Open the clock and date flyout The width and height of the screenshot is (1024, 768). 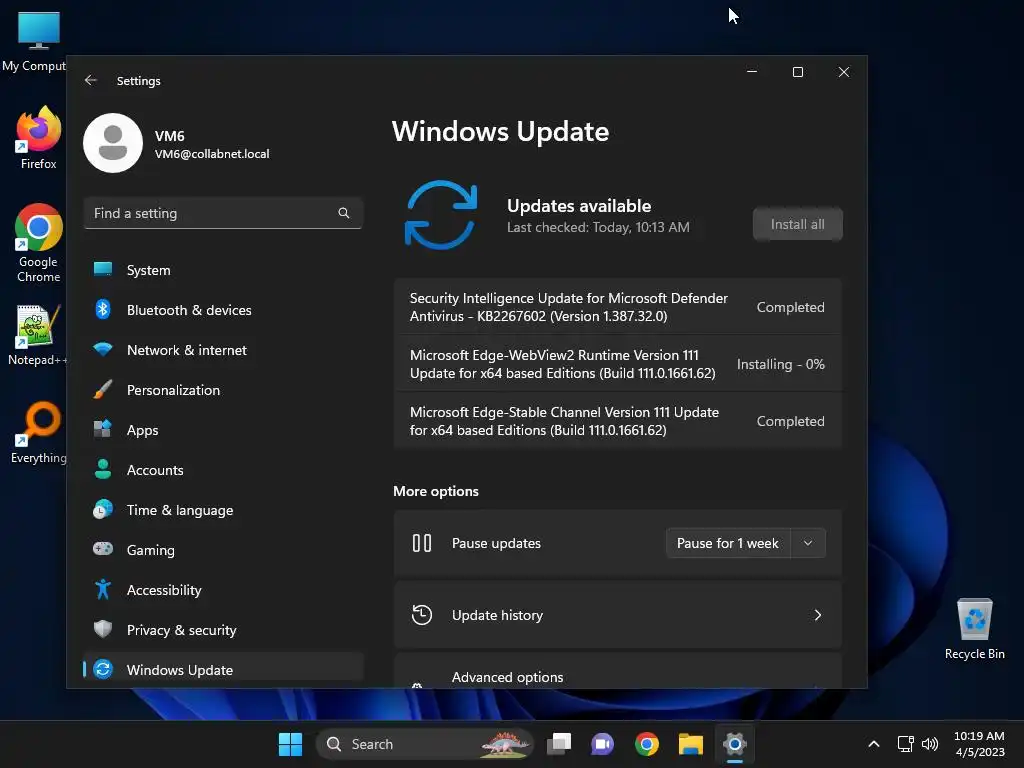click(x=980, y=744)
